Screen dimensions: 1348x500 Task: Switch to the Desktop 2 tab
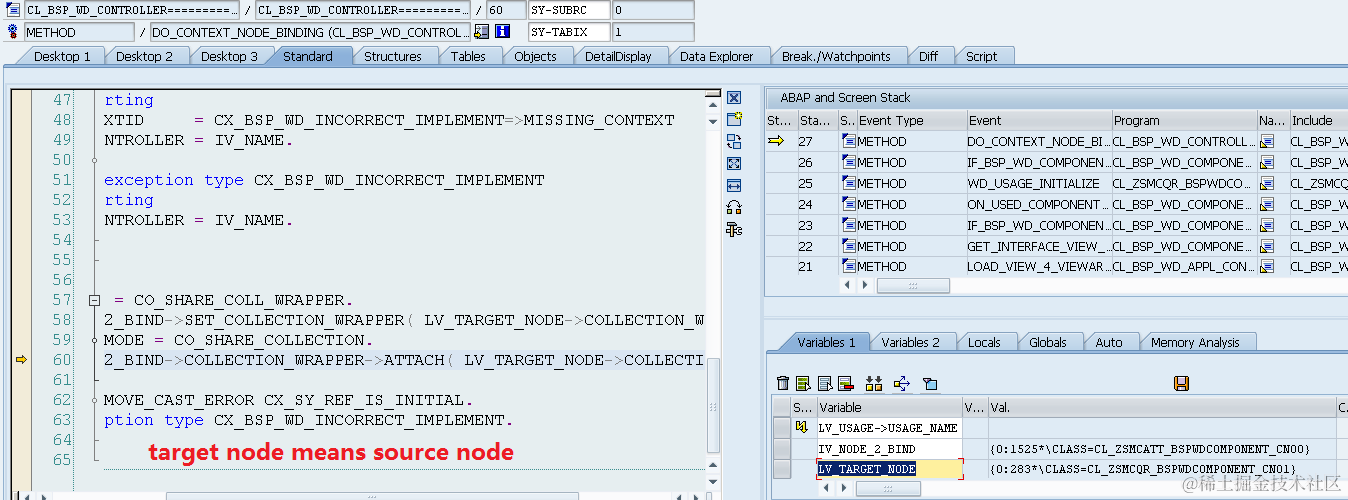[144, 56]
